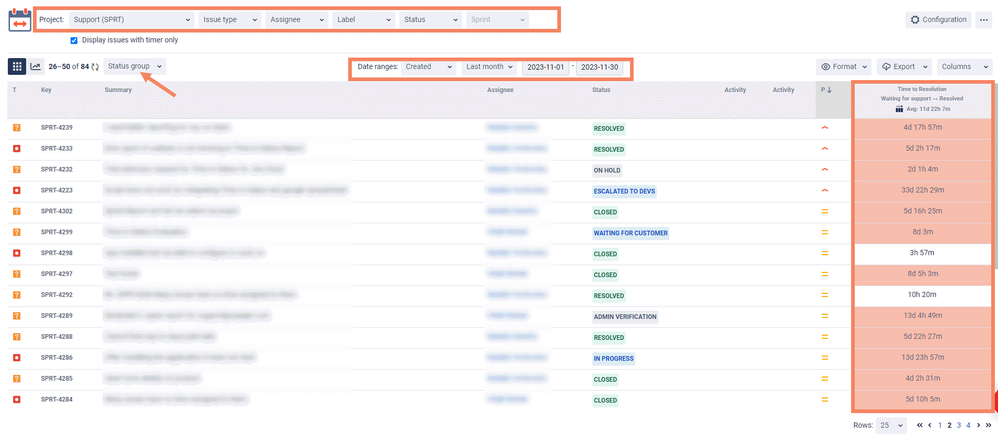
Task: Go to previous page of results
Action: pyautogui.click(x=930, y=425)
